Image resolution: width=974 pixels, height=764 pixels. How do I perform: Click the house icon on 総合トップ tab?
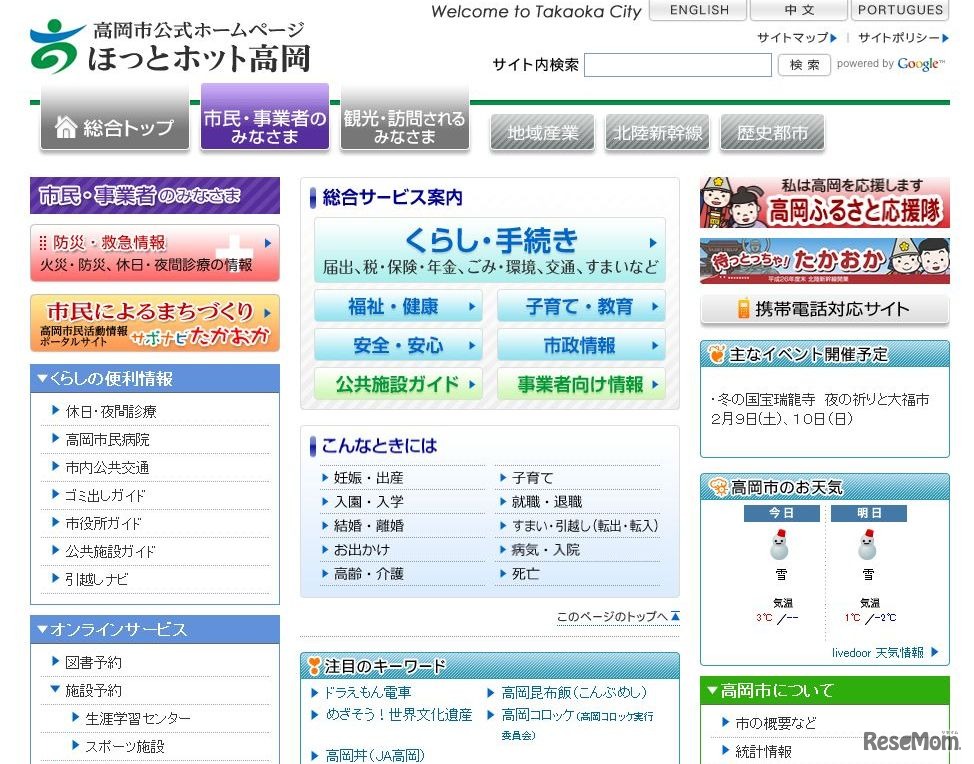point(66,127)
